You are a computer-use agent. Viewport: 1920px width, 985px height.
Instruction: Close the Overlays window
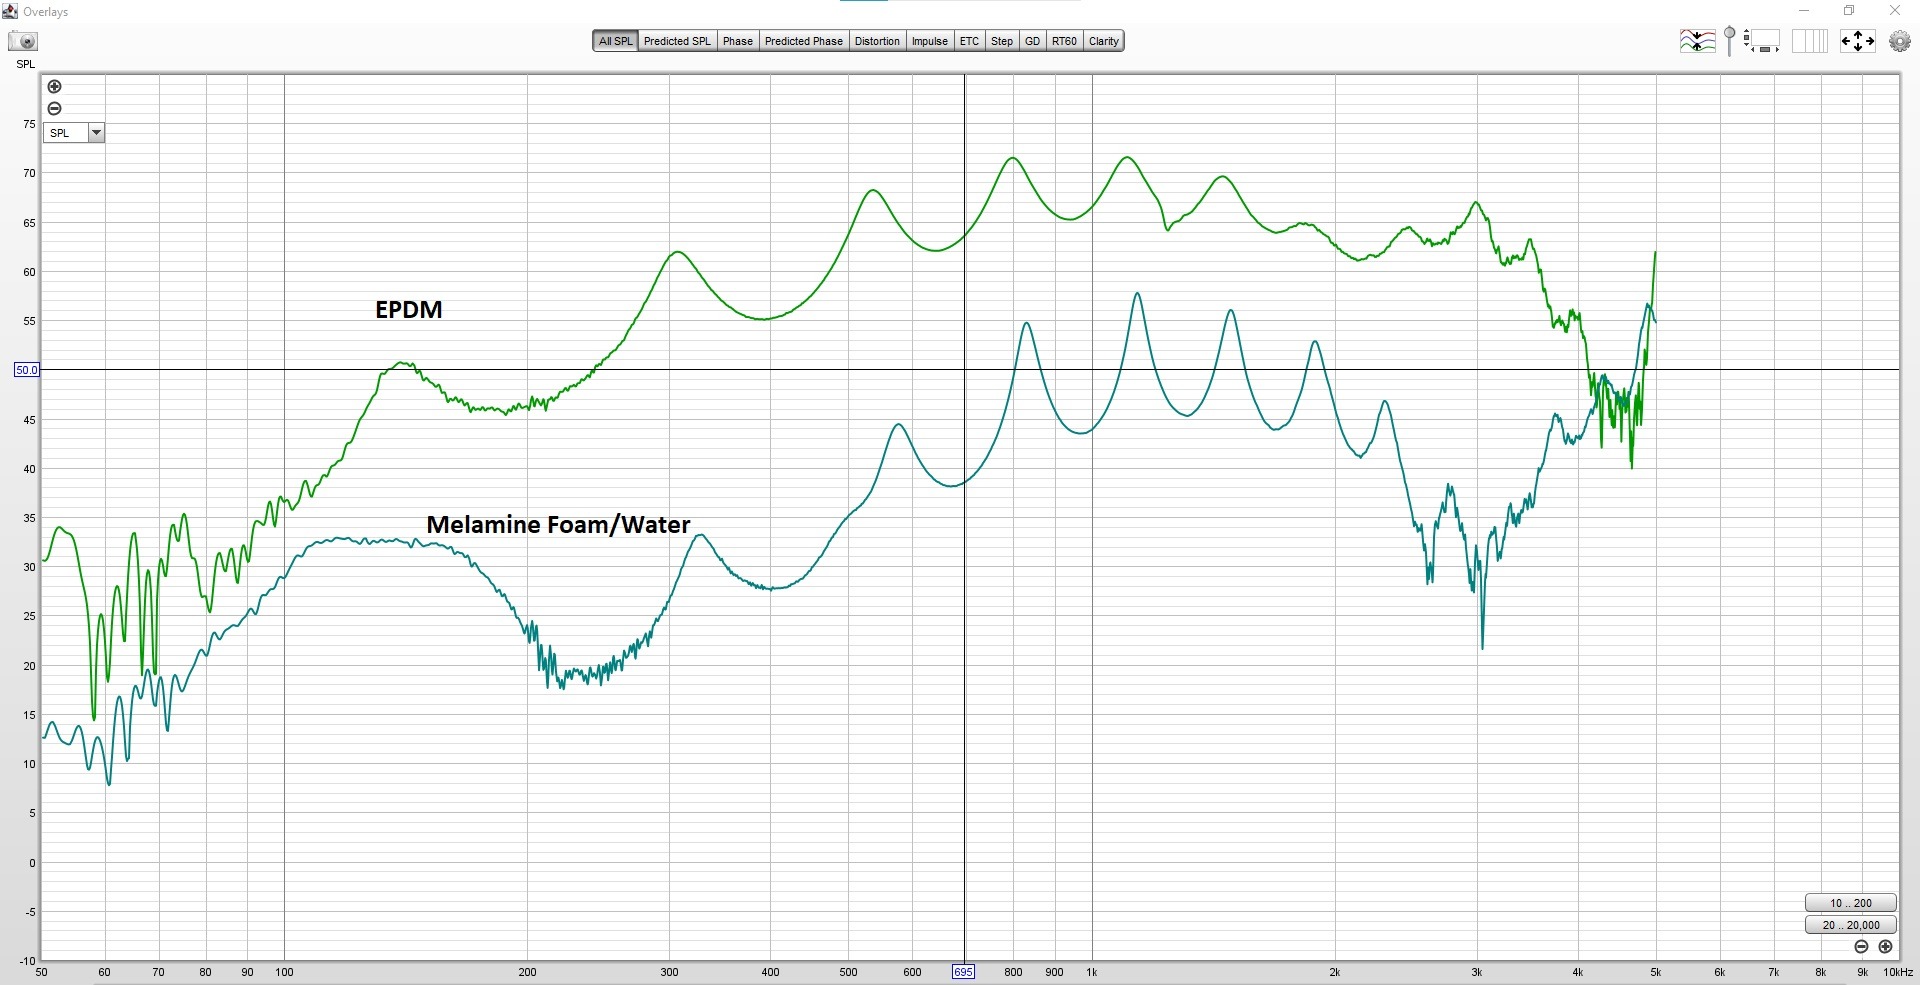click(1894, 11)
